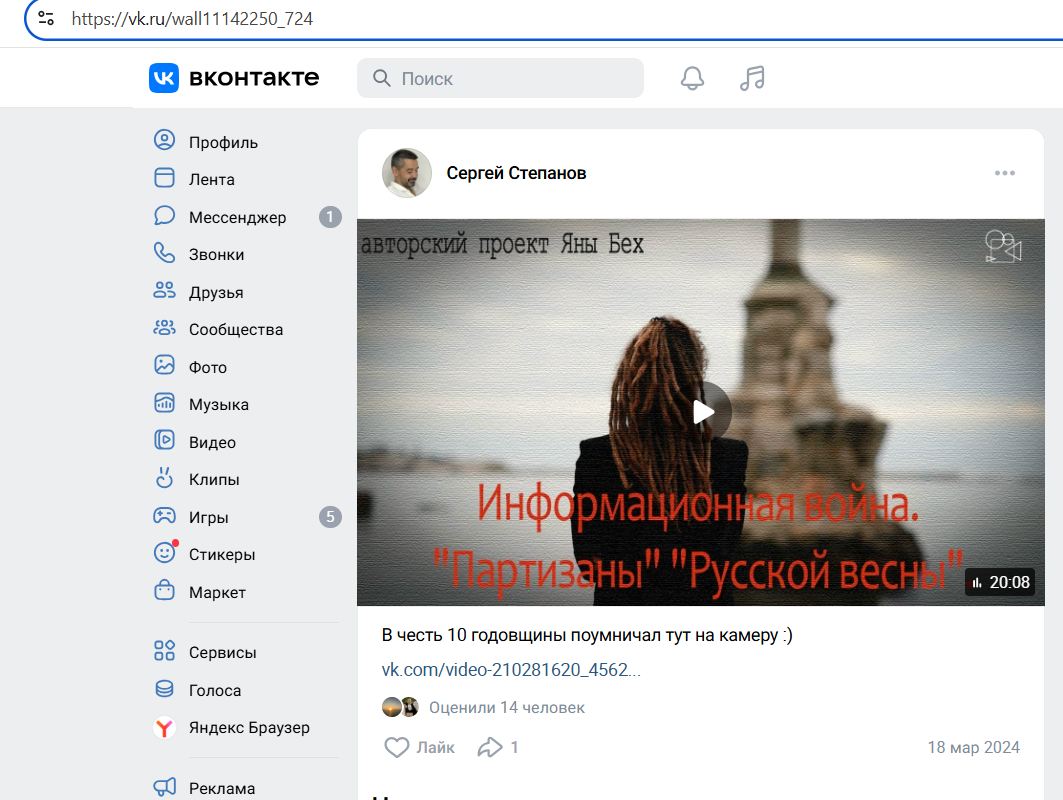This screenshot has width=1063, height=800.
Task: Click the Видео sidebar icon
Action: (164, 441)
